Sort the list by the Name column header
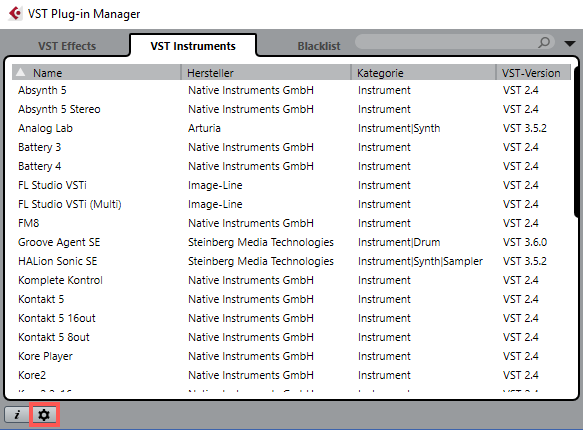Image resolution: width=583 pixels, height=430 pixels. (x=96, y=72)
